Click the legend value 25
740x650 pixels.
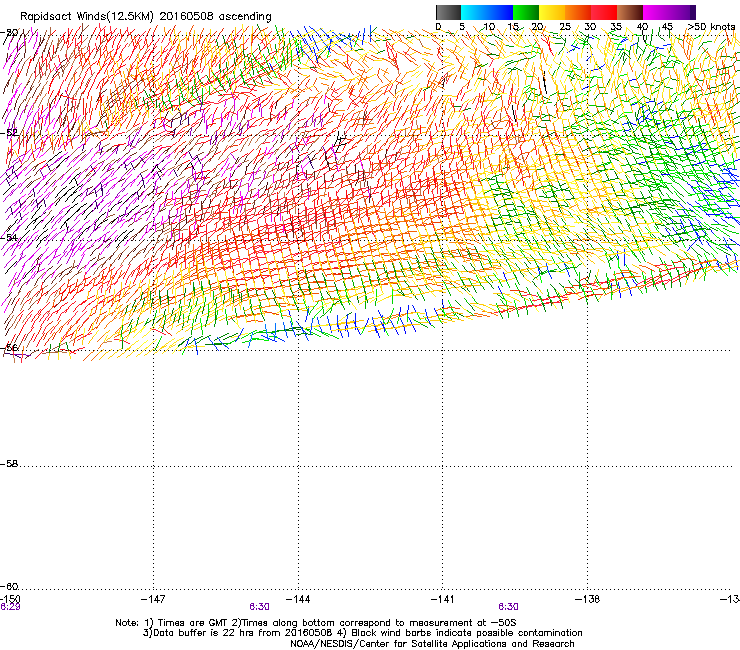(565, 26)
